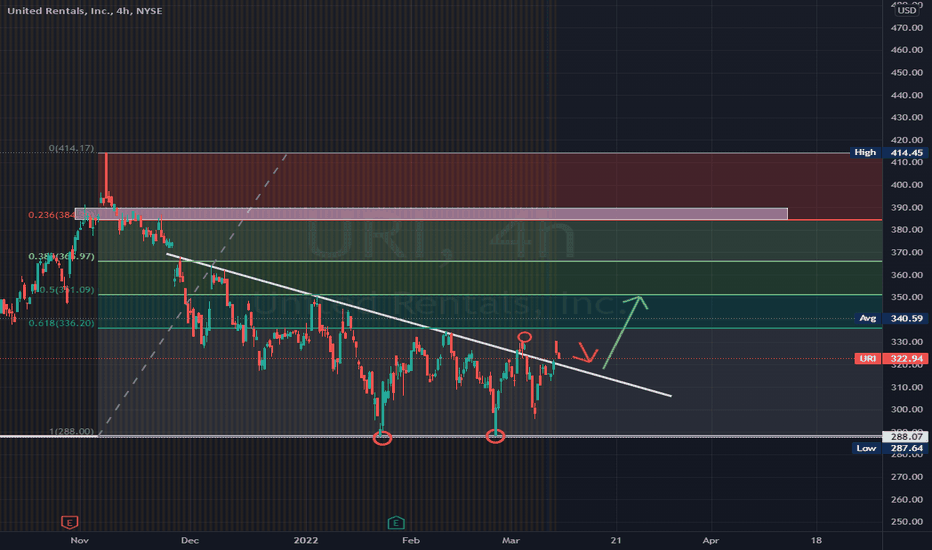Click the 470.00 price scale value
932x550 pixels.
[907, 27]
